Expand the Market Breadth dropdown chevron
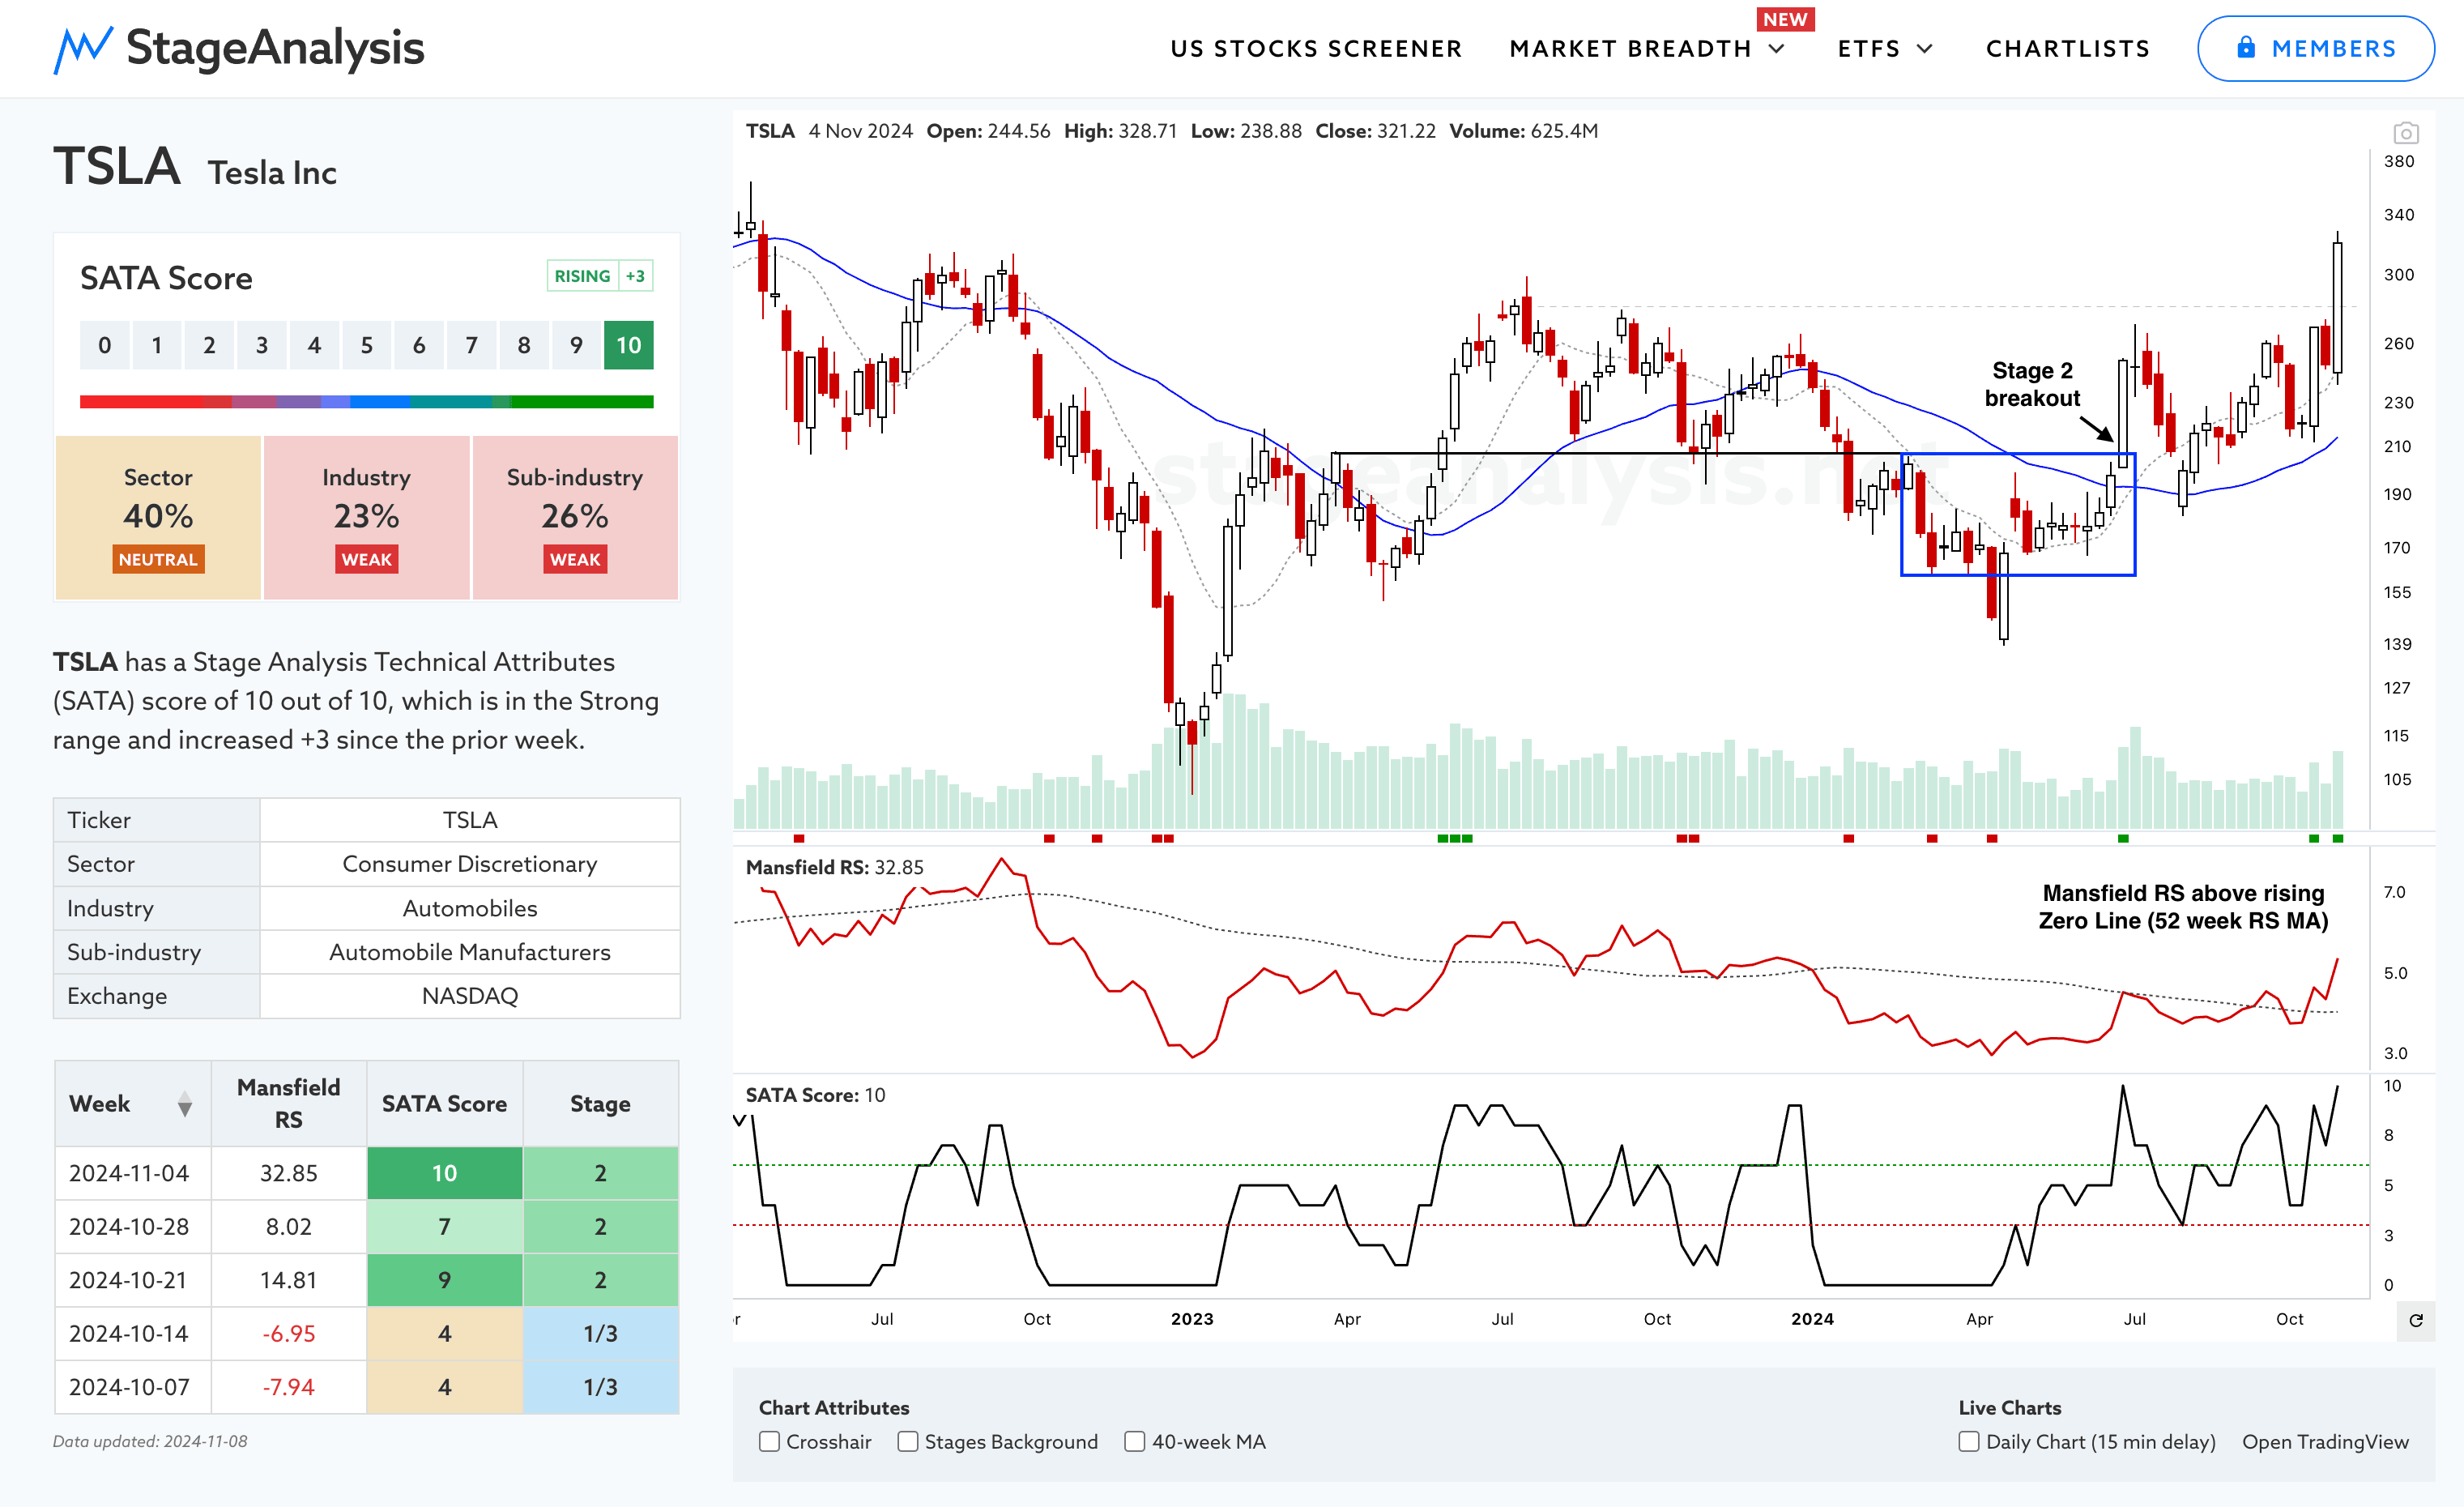2464x1507 pixels. pyautogui.click(x=1777, y=48)
